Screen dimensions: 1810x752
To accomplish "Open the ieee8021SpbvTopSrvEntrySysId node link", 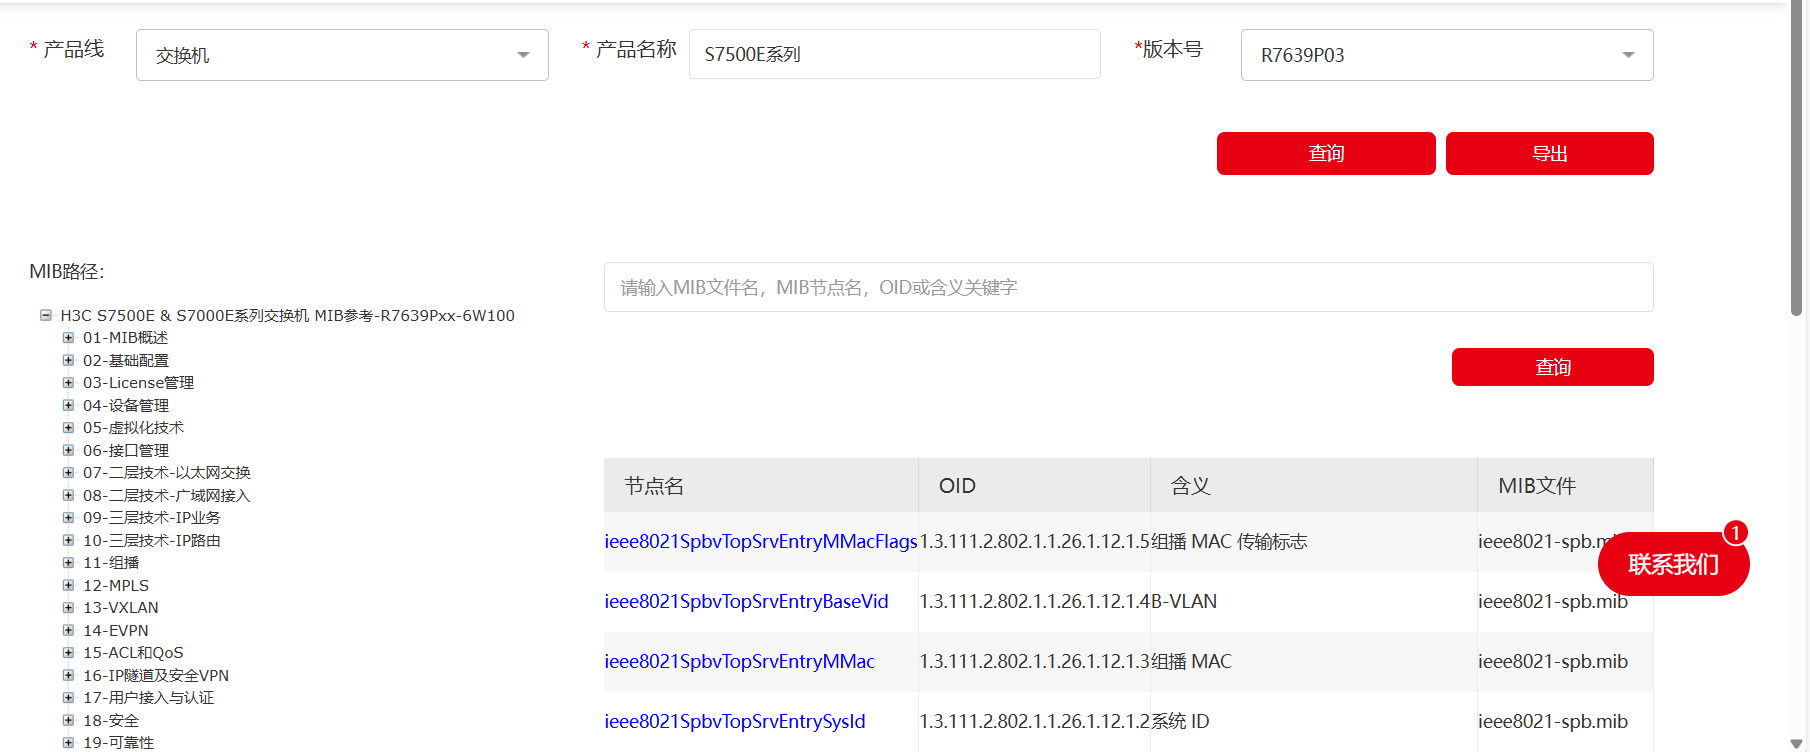I will click(735, 721).
